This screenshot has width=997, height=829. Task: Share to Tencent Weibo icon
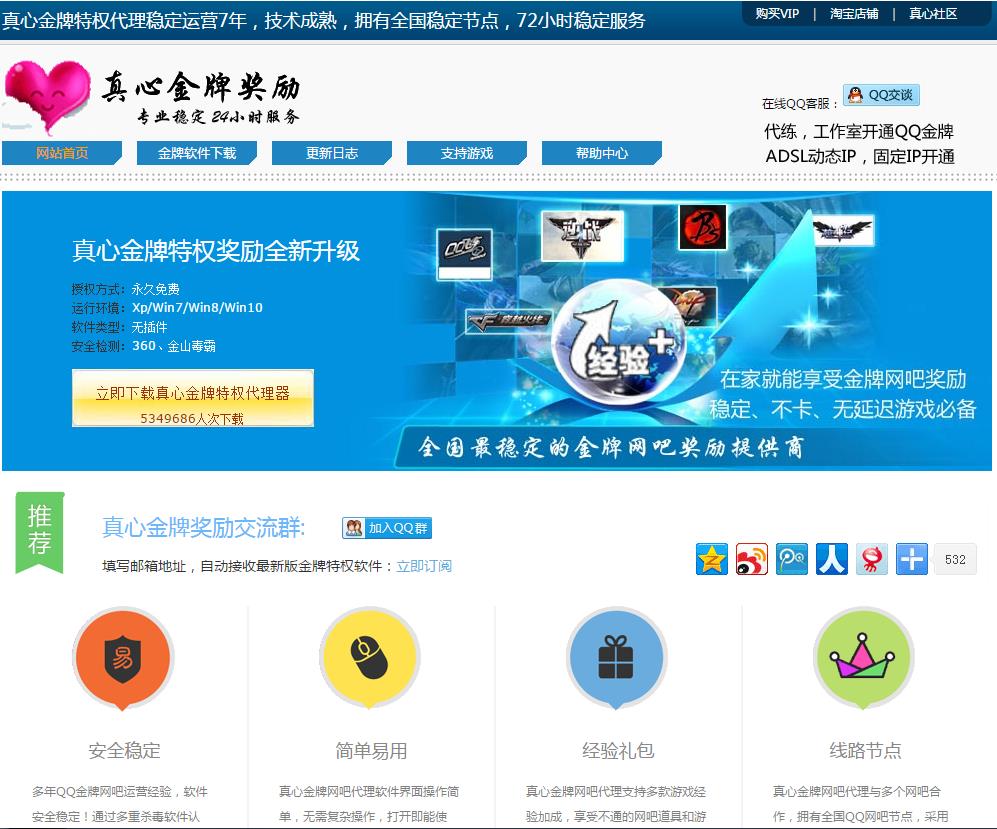pos(792,559)
